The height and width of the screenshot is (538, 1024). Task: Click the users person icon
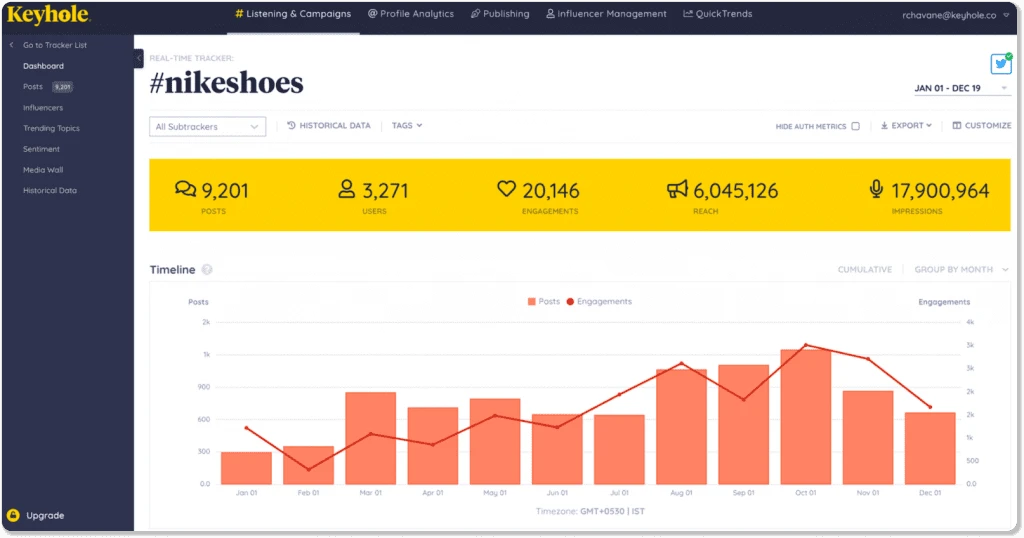(347, 189)
